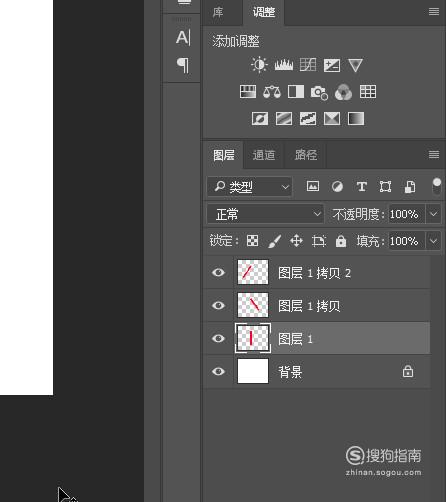Image resolution: width=446 pixels, height=502 pixels.
Task: Click the 背景 layer lock icon
Action: click(408, 371)
